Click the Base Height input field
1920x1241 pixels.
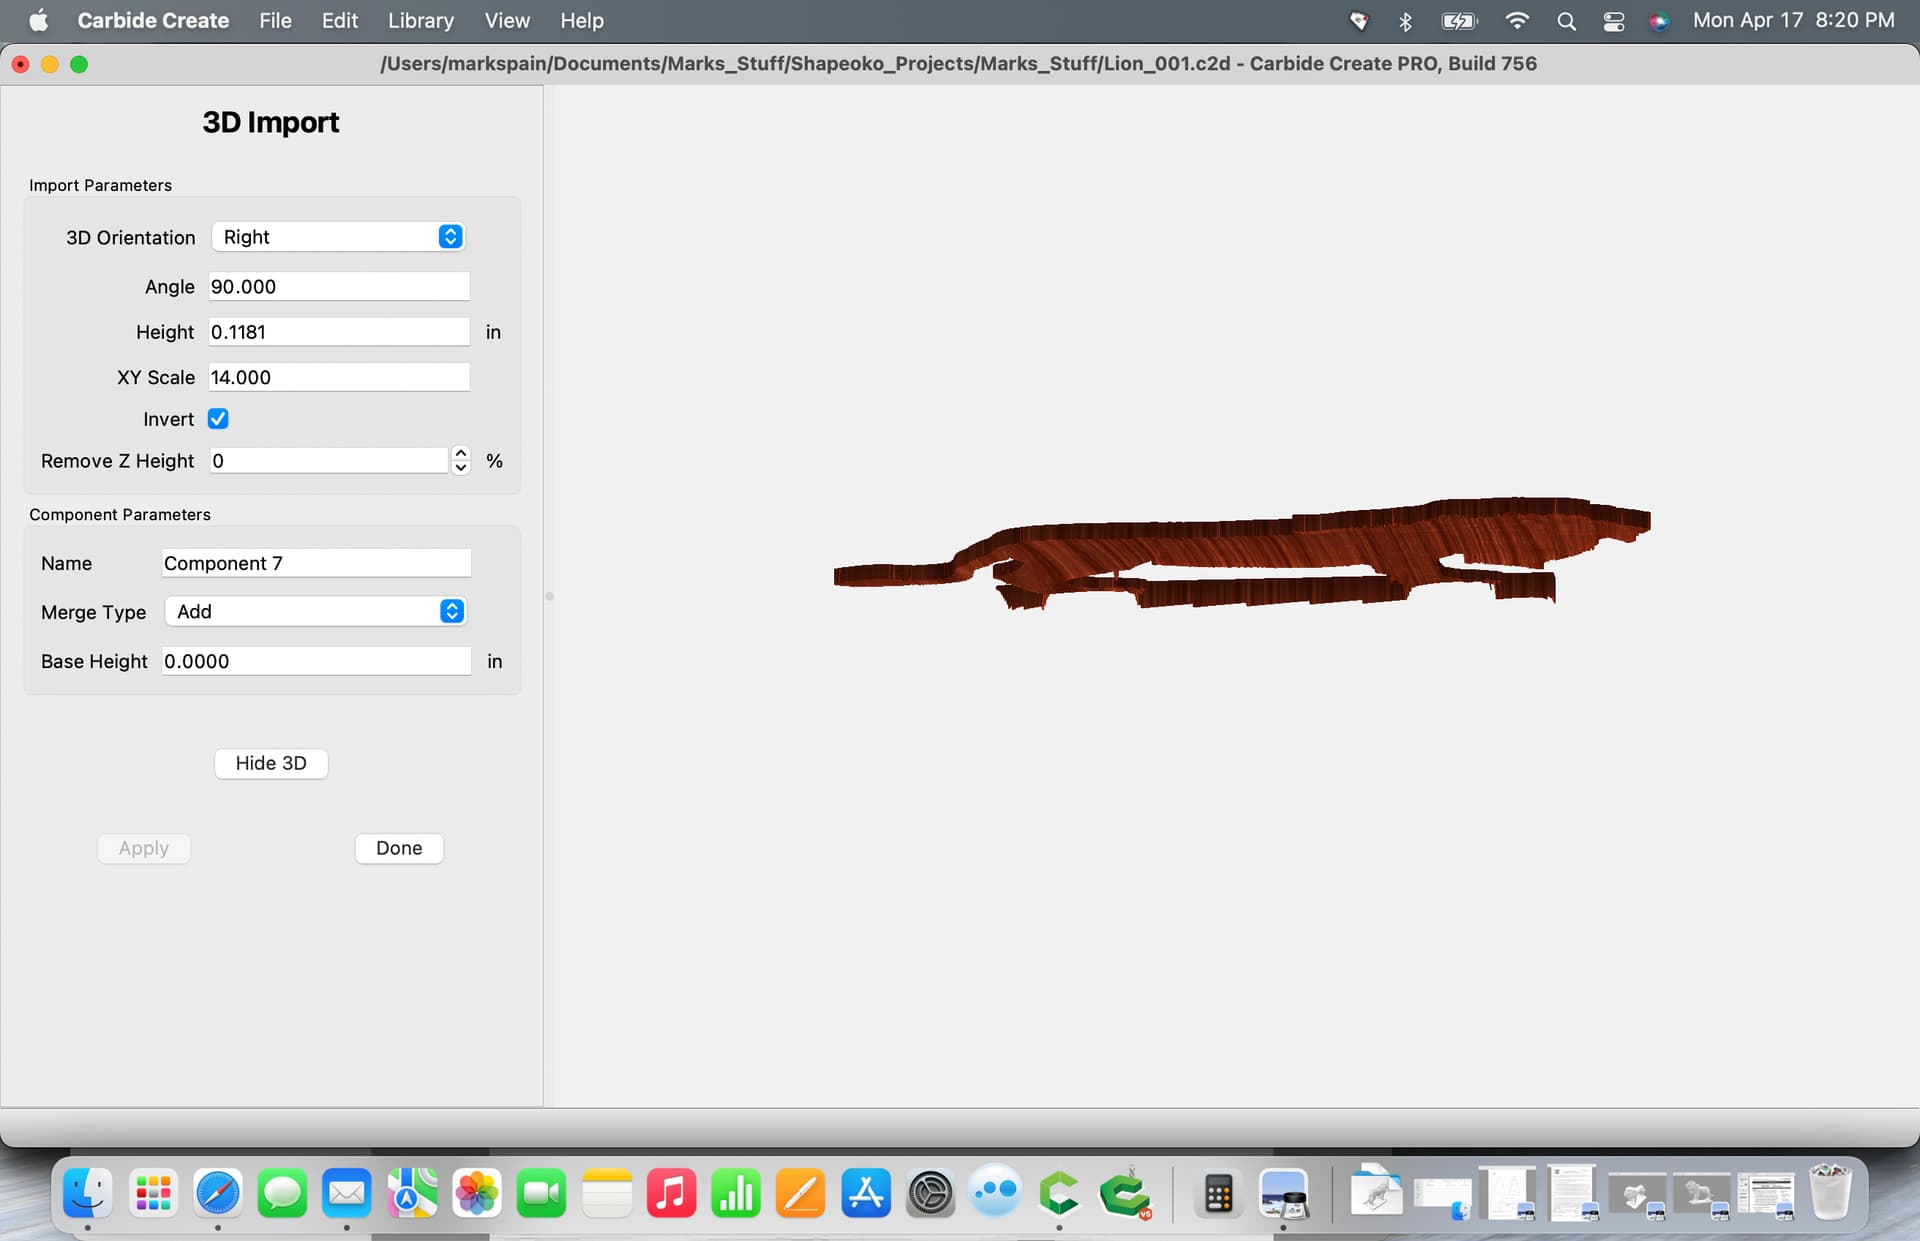click(x=316, y=661)
